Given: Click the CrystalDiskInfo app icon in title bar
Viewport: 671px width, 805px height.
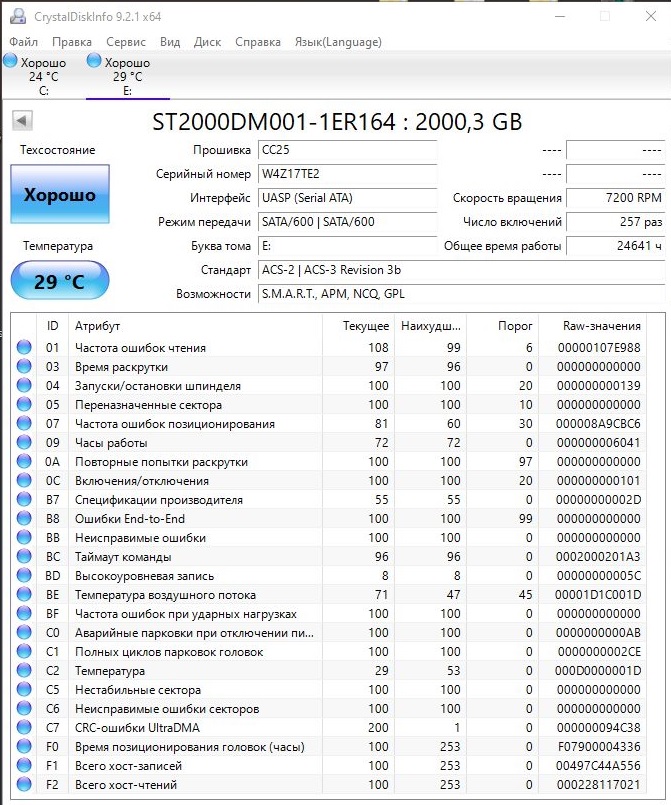Looking at the screenshot, I should (x=18, y=16).
